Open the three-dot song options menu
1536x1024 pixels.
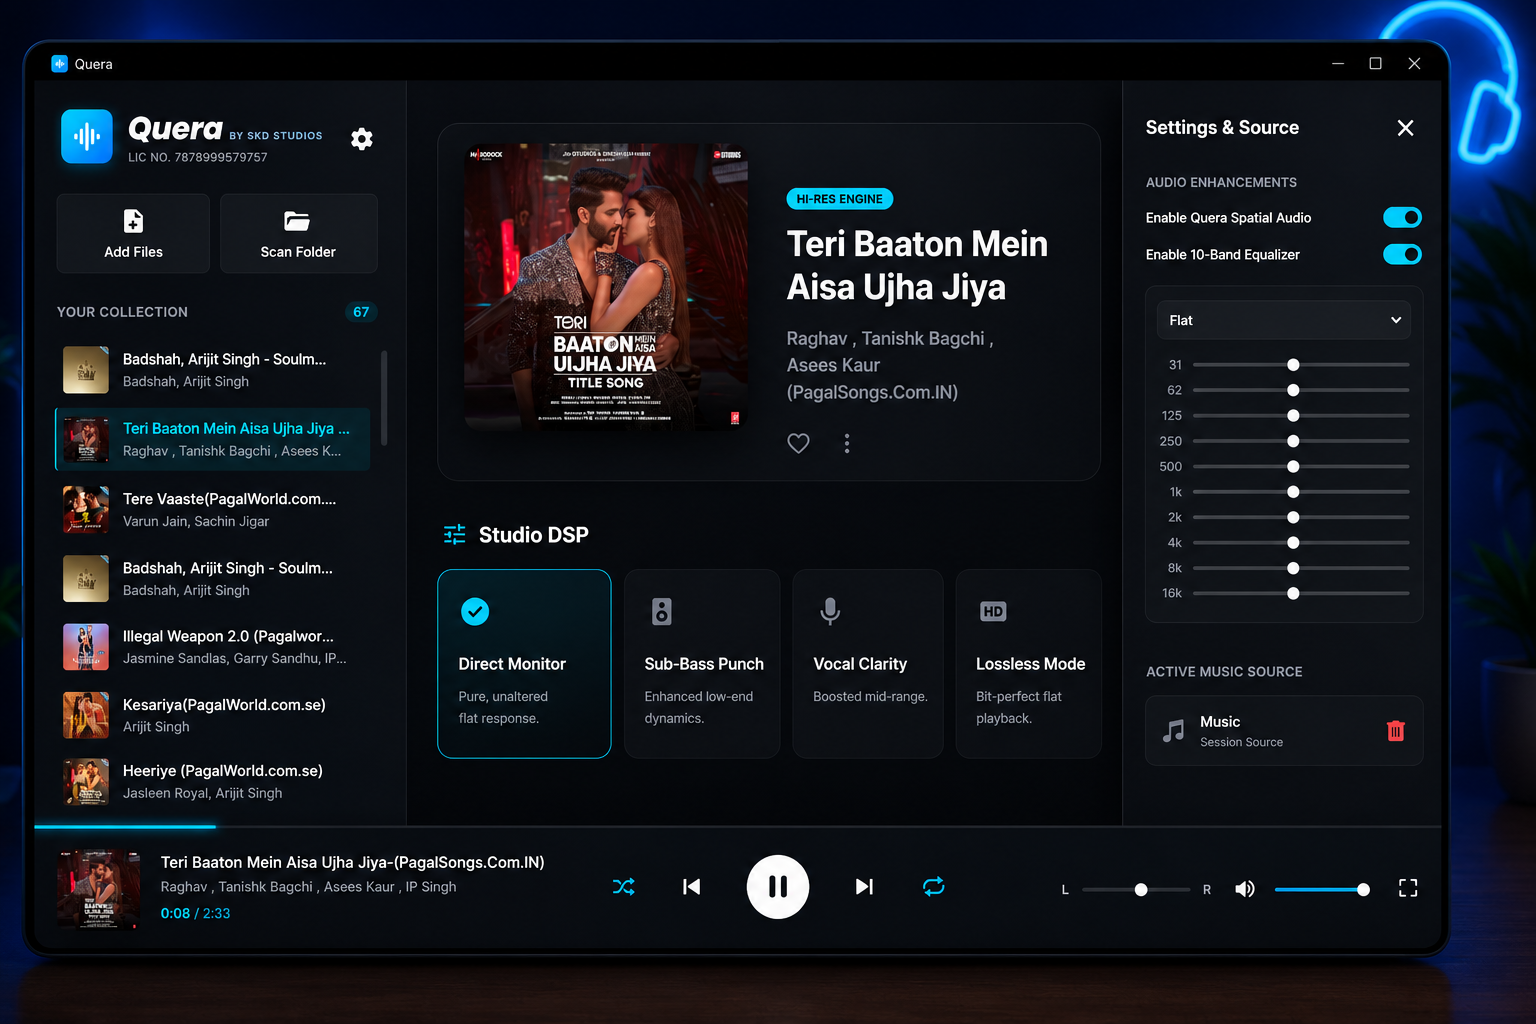(x=847, y=443)
